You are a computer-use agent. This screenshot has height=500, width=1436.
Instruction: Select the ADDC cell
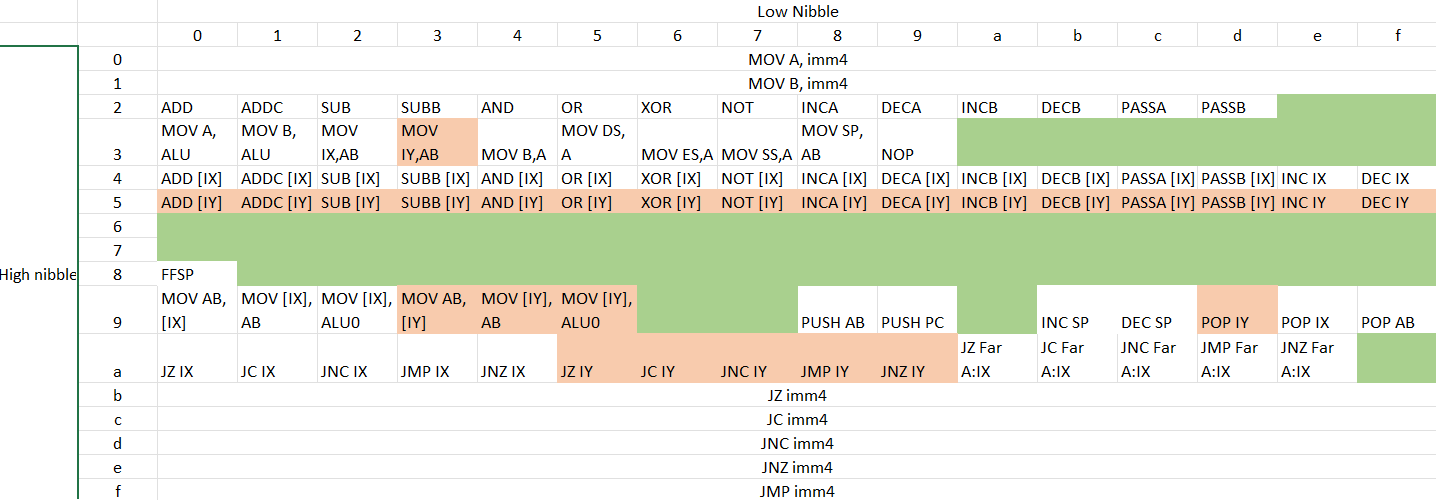[277, 107]
